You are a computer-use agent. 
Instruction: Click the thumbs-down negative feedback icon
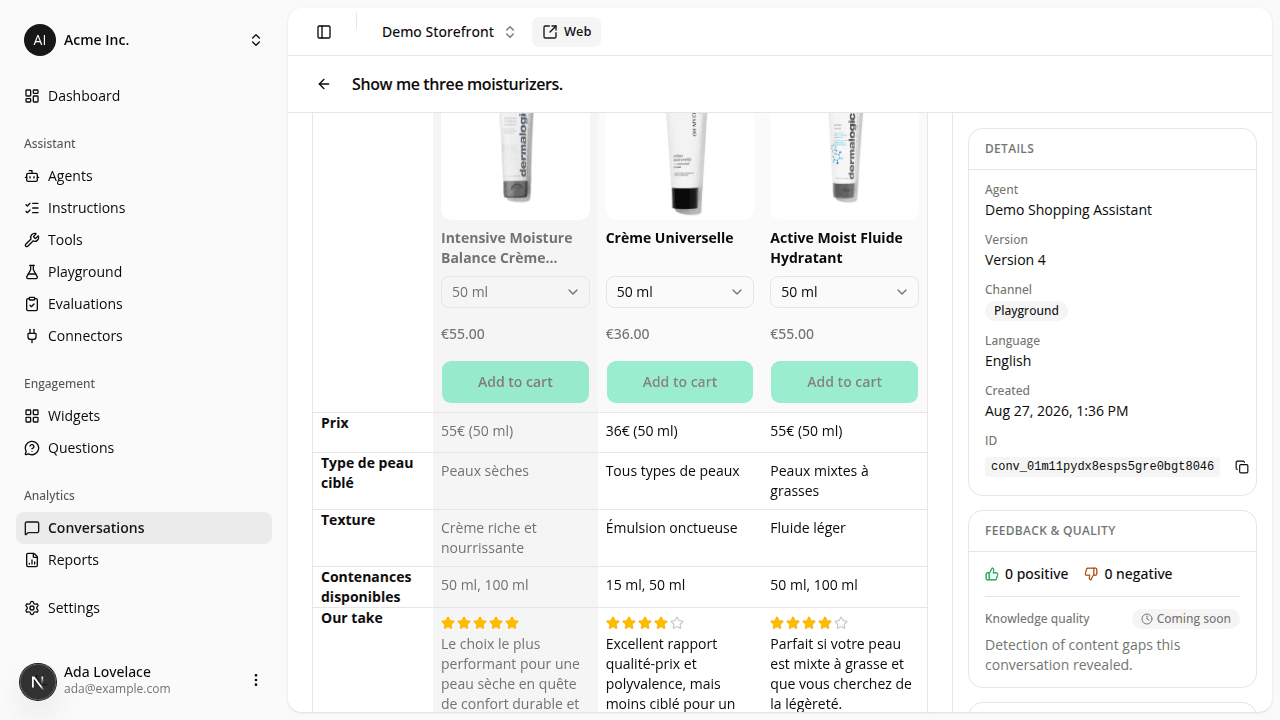pos(1092,574)
